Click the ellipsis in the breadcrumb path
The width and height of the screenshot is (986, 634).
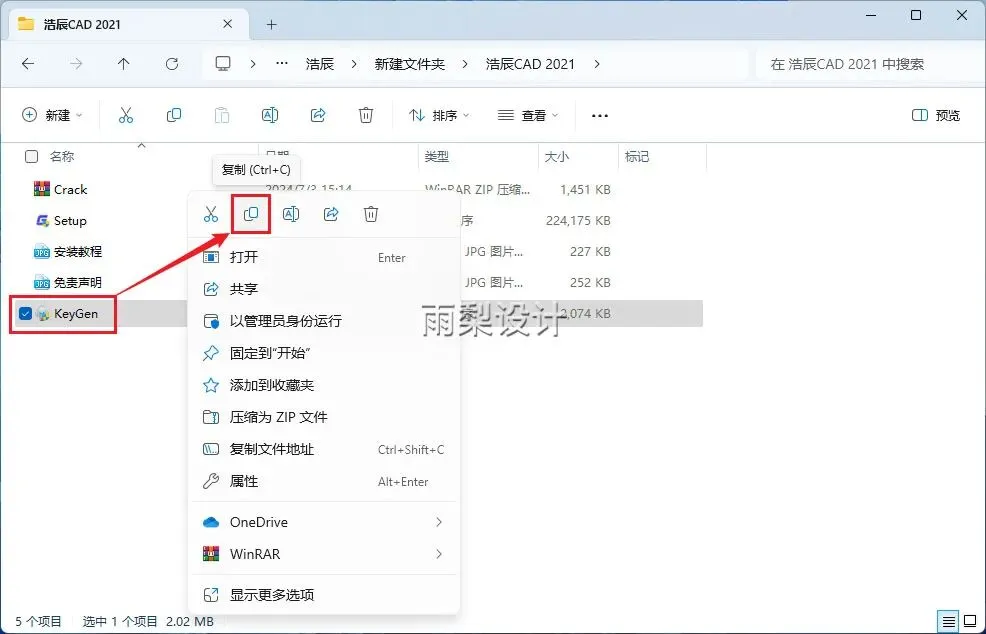(282, 64)
